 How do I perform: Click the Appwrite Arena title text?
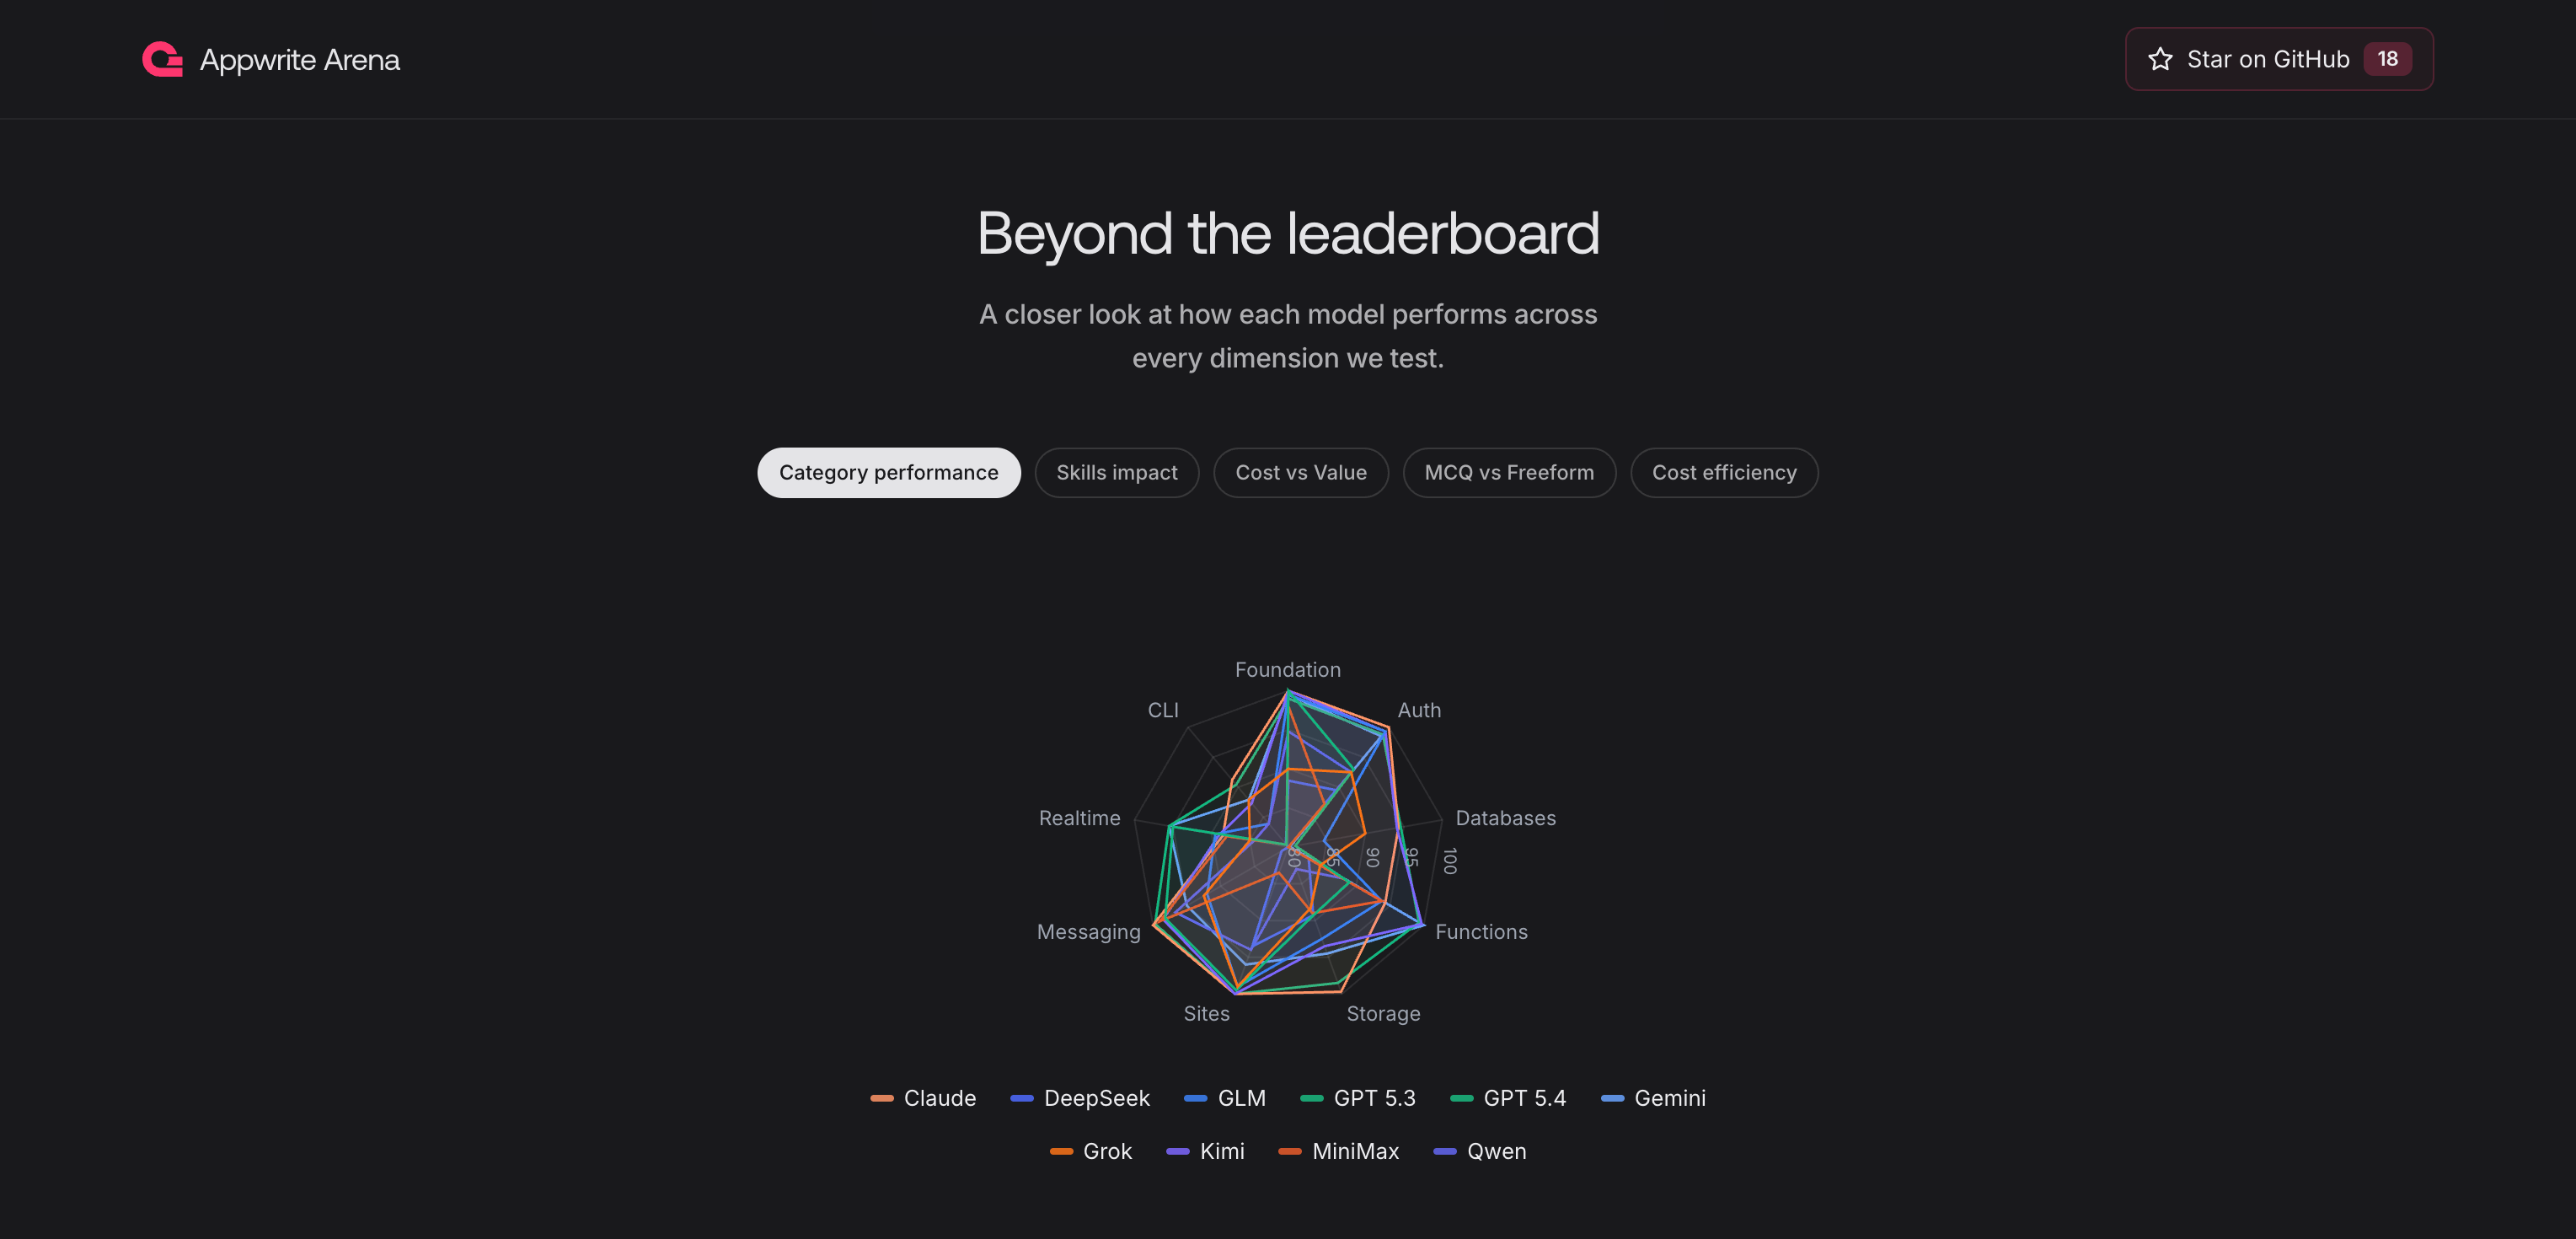click(x=300, y=59)
